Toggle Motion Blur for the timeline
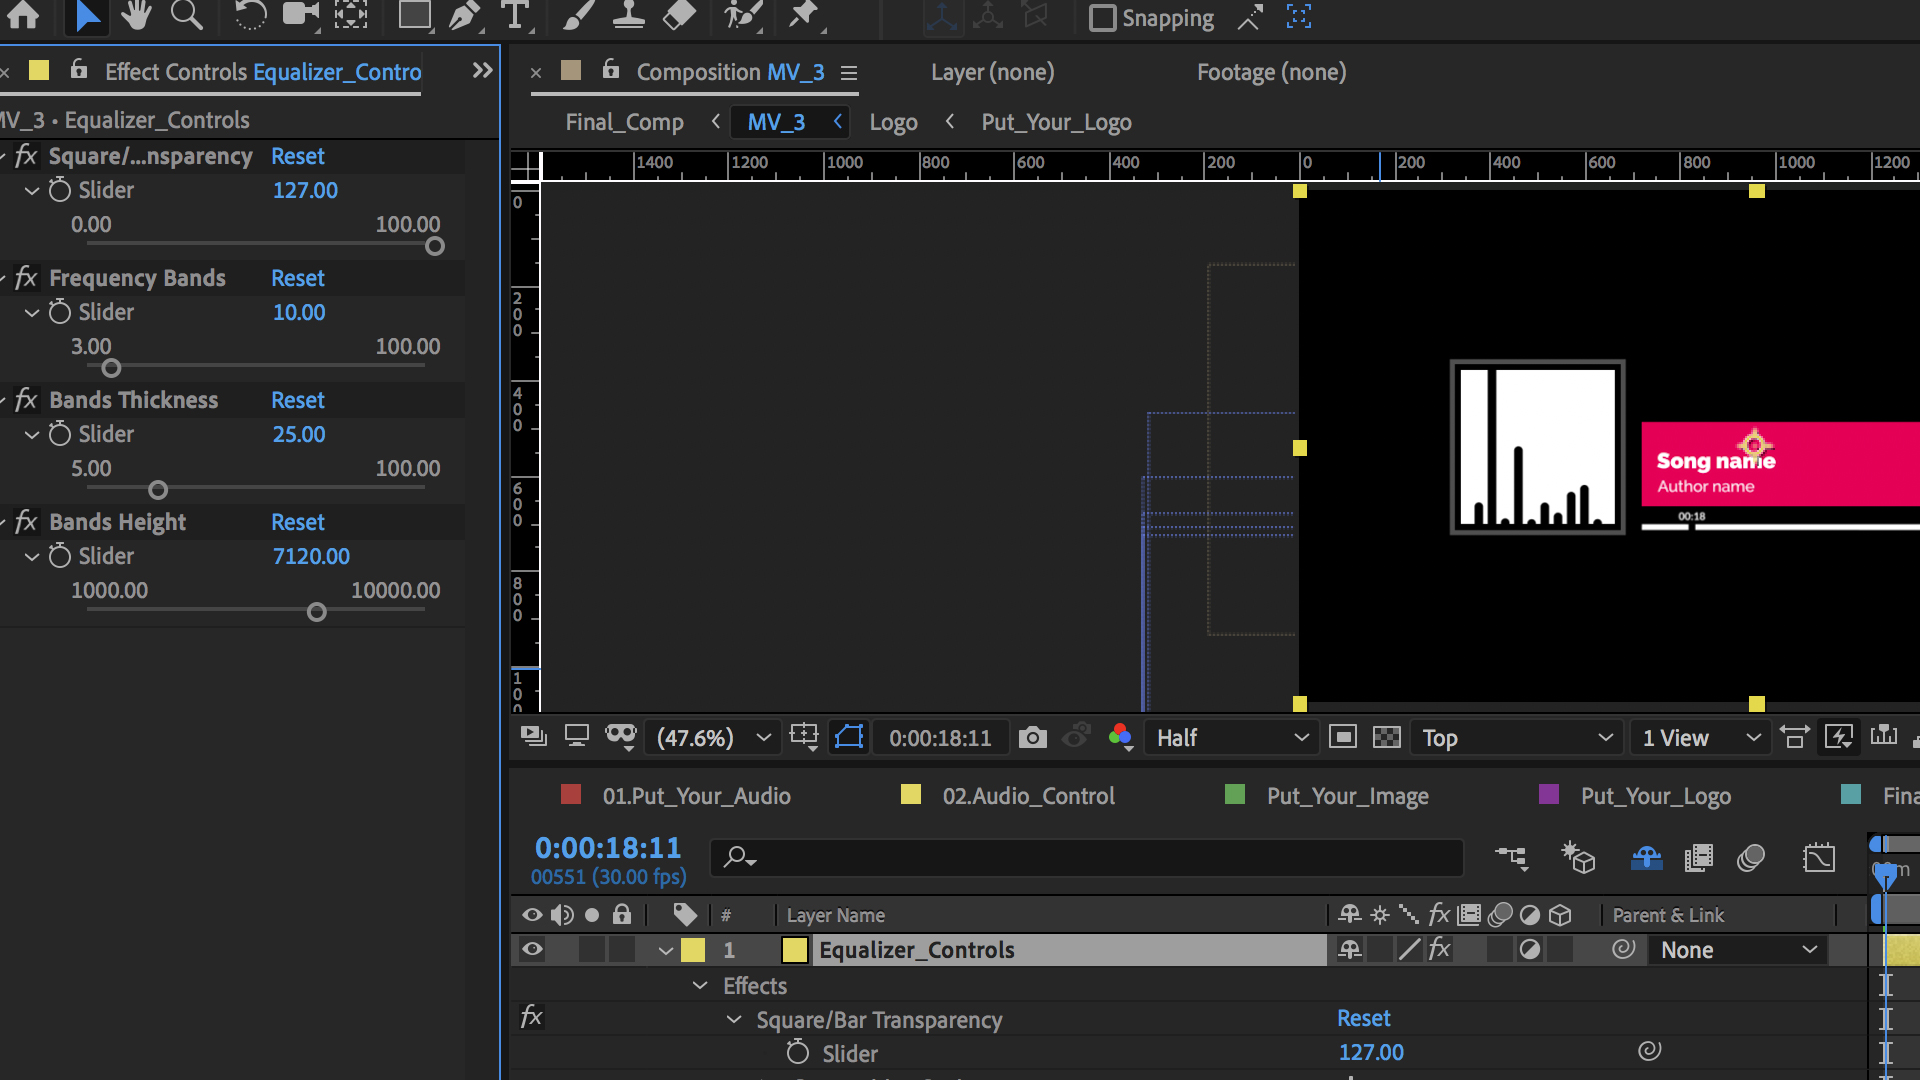The image size is (1920, 1080). [1751, 857]
